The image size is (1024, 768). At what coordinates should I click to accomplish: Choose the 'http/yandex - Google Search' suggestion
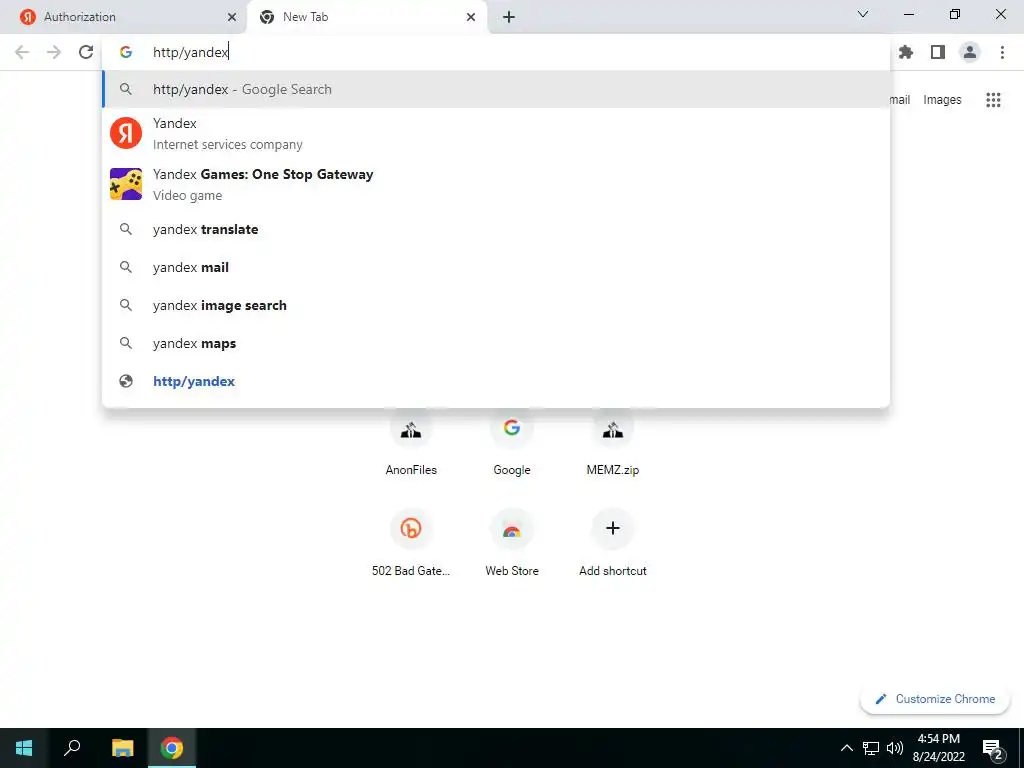coord(496,89)
